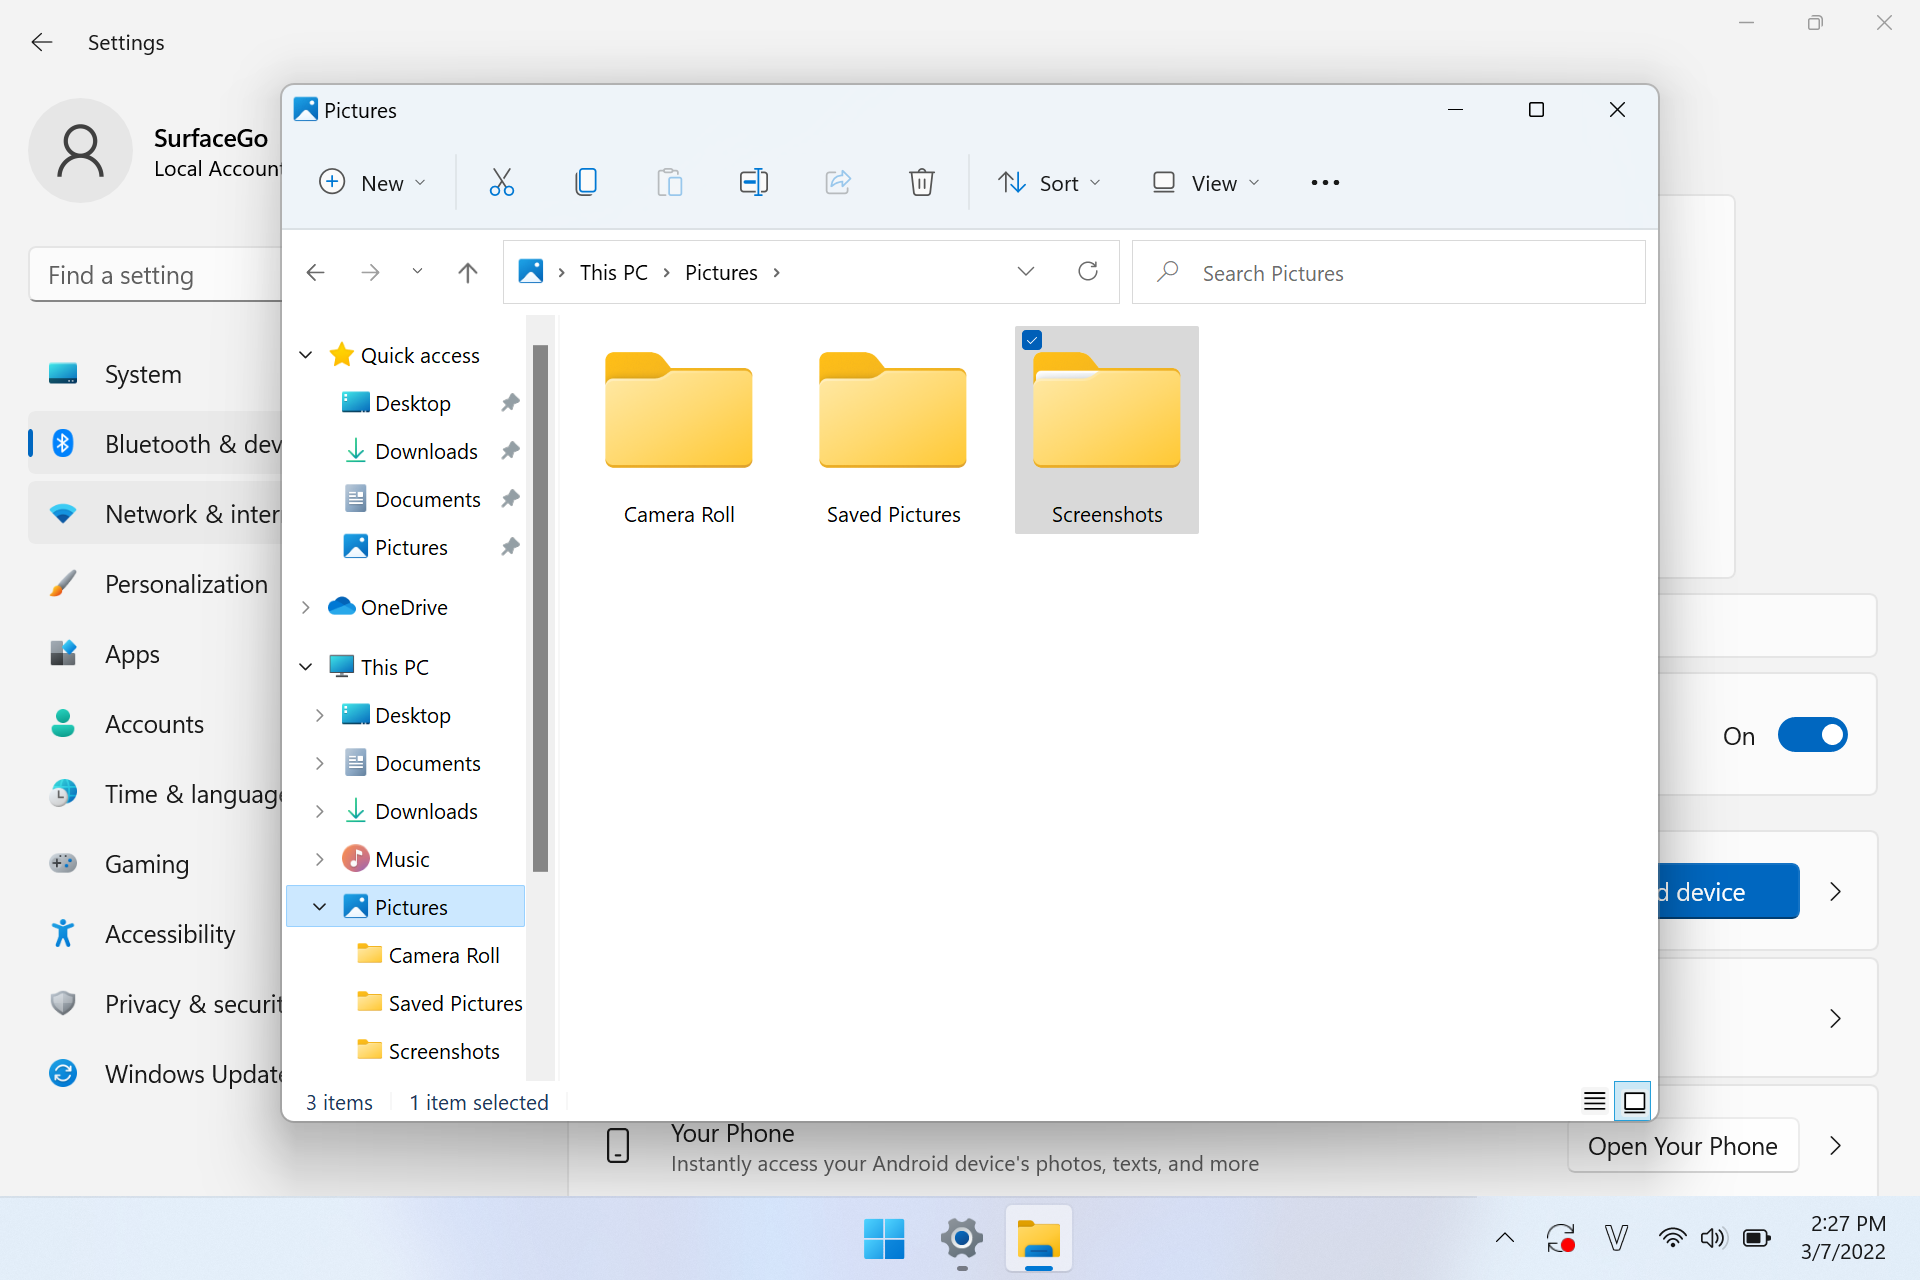Viewport: 1920px width, 1280px height.
Task: Open the View menu
Action: tap(1206, 183)
